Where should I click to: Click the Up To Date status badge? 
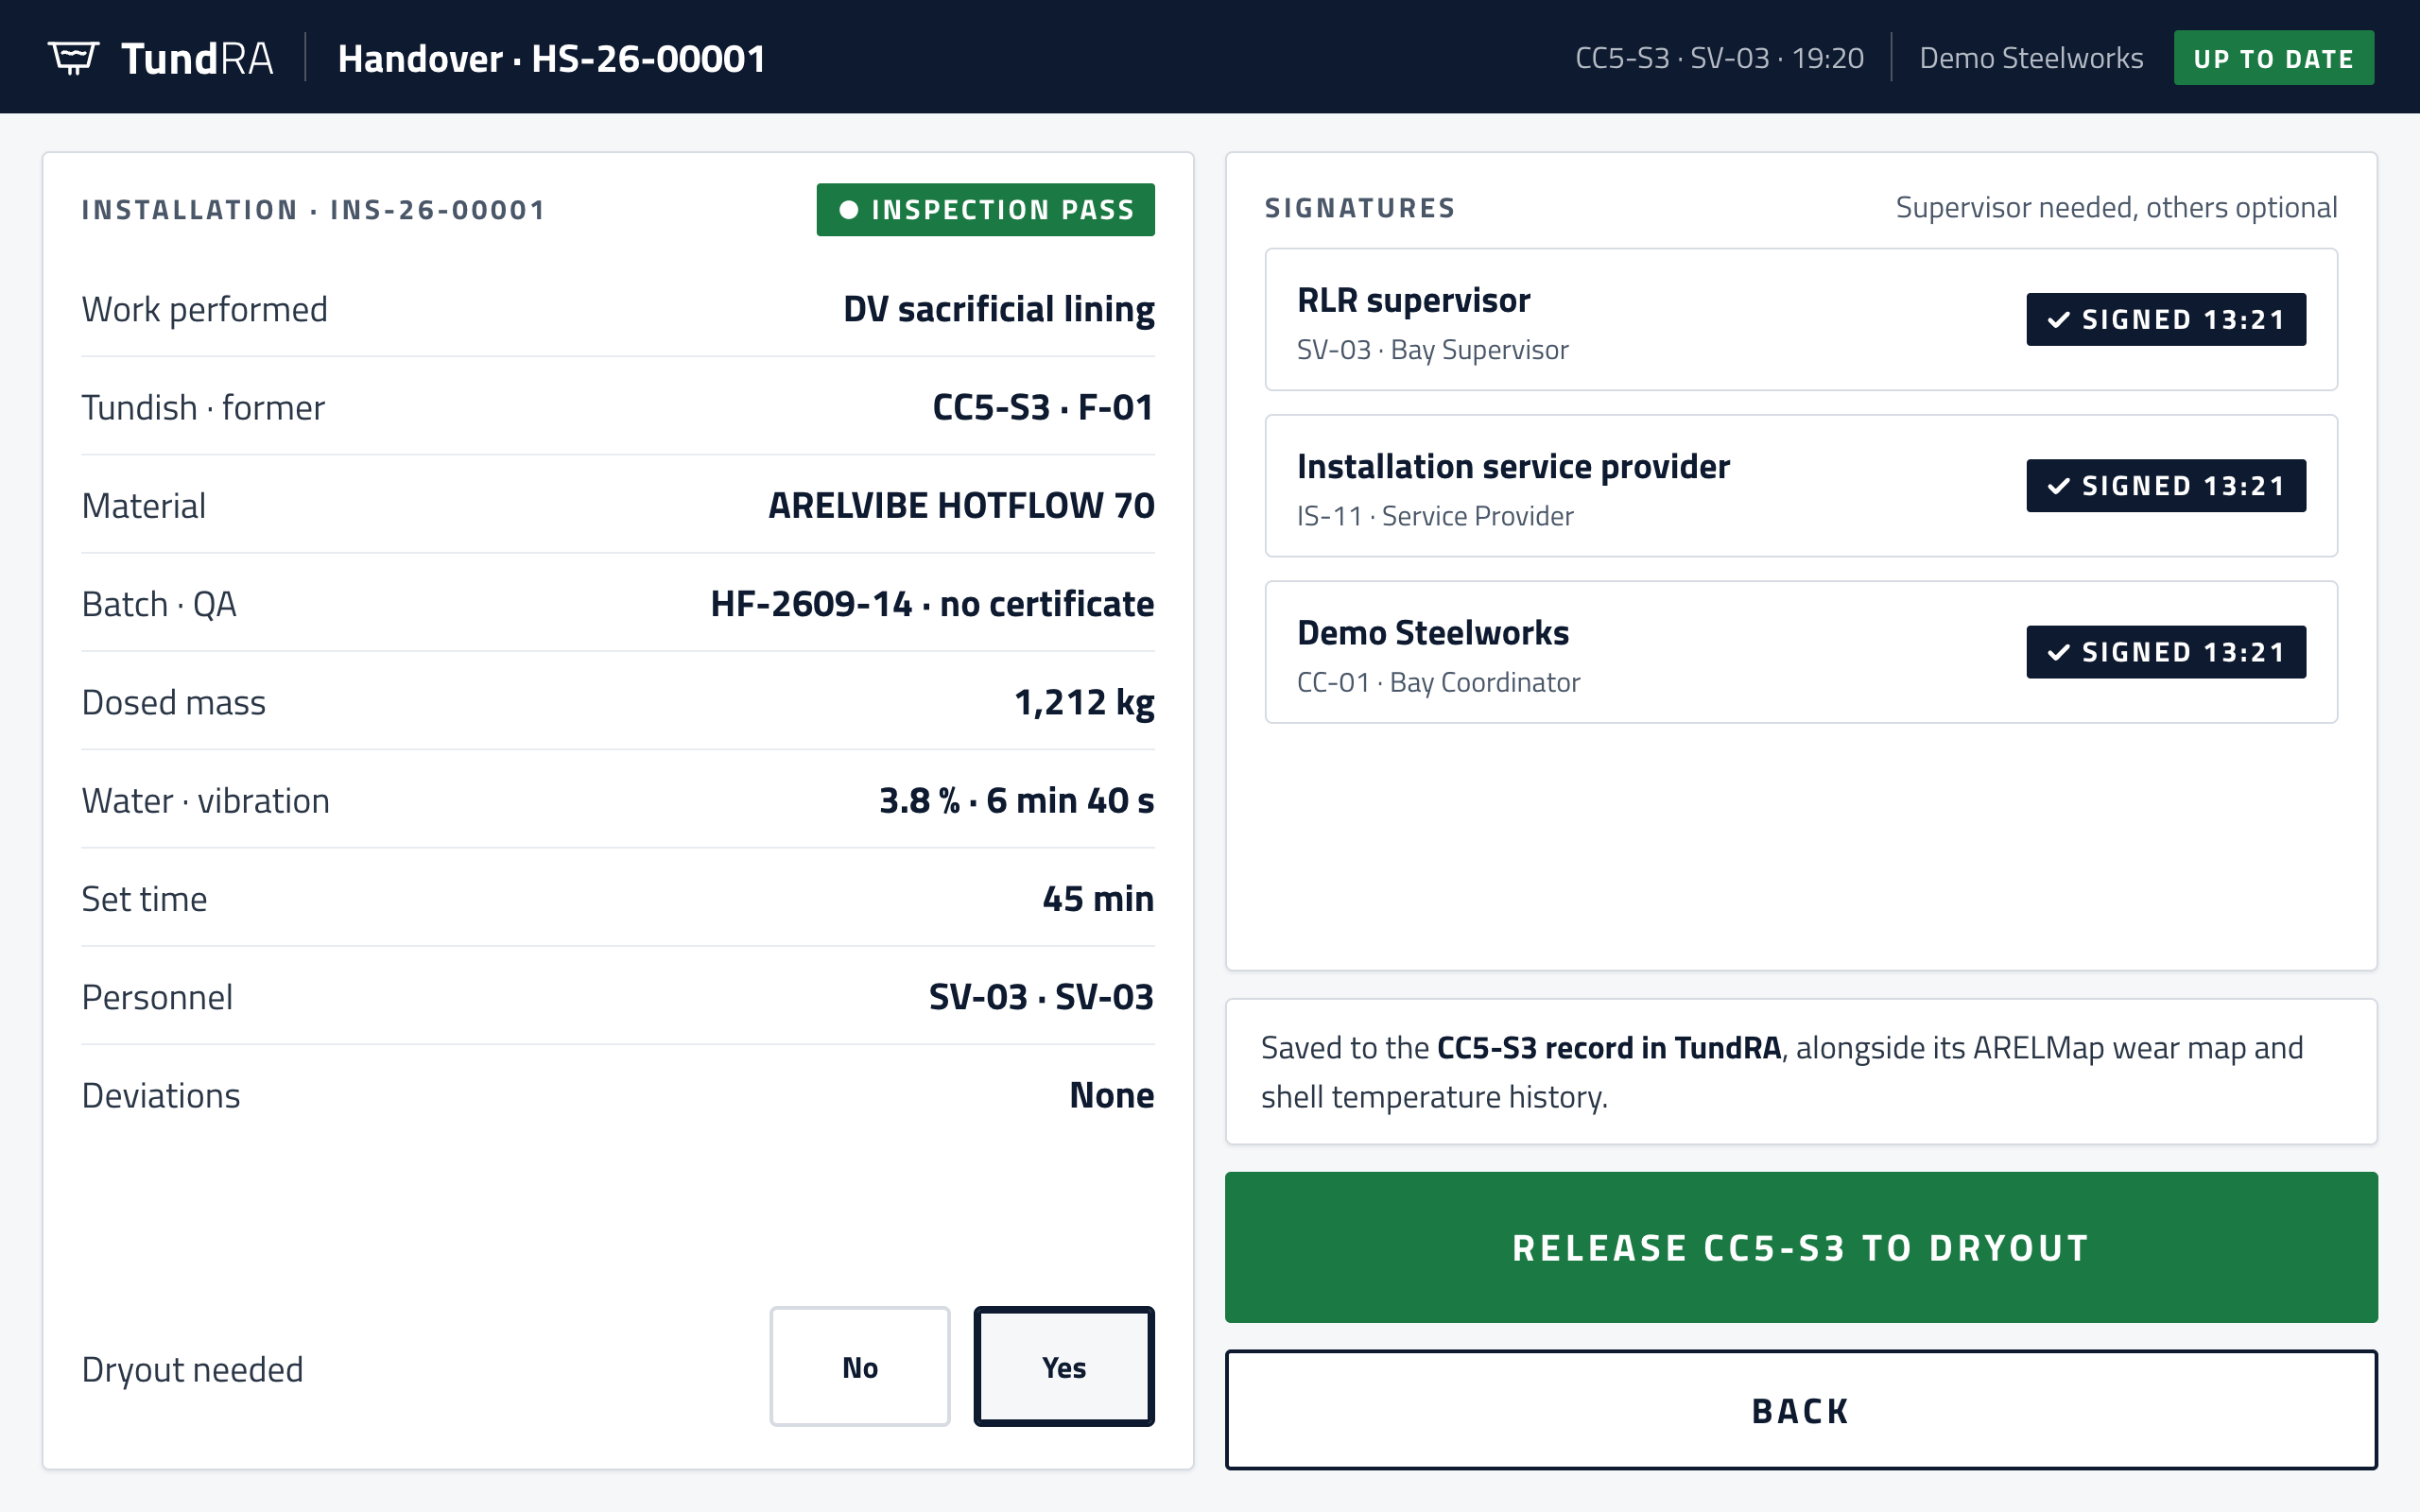[2273, 58]
